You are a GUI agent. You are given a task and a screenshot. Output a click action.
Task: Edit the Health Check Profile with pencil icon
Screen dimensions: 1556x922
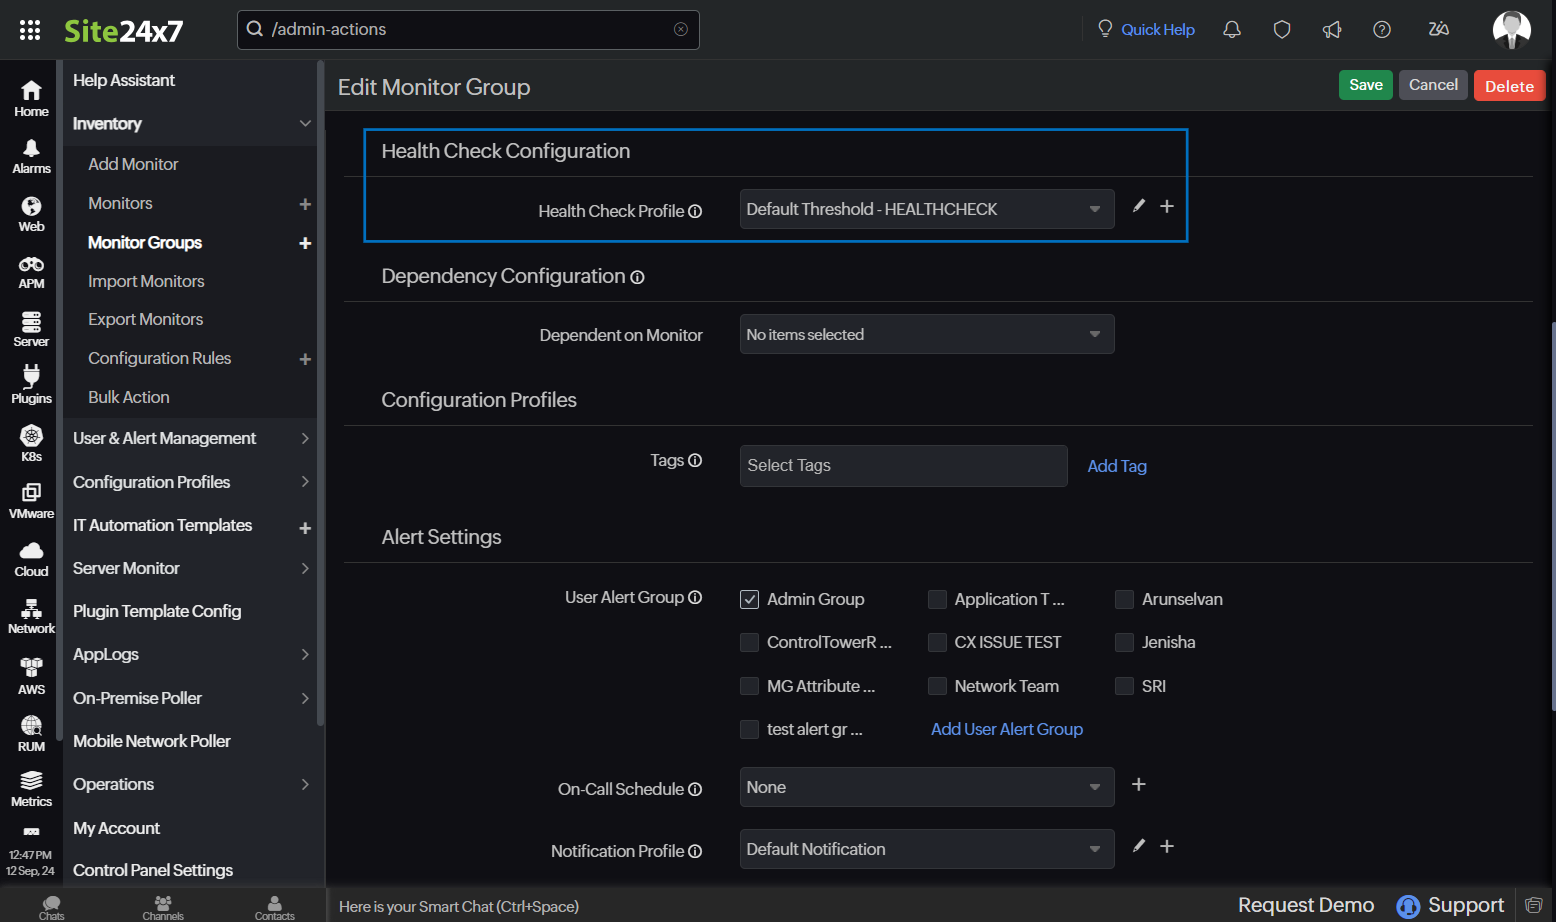pos(1138,207)
